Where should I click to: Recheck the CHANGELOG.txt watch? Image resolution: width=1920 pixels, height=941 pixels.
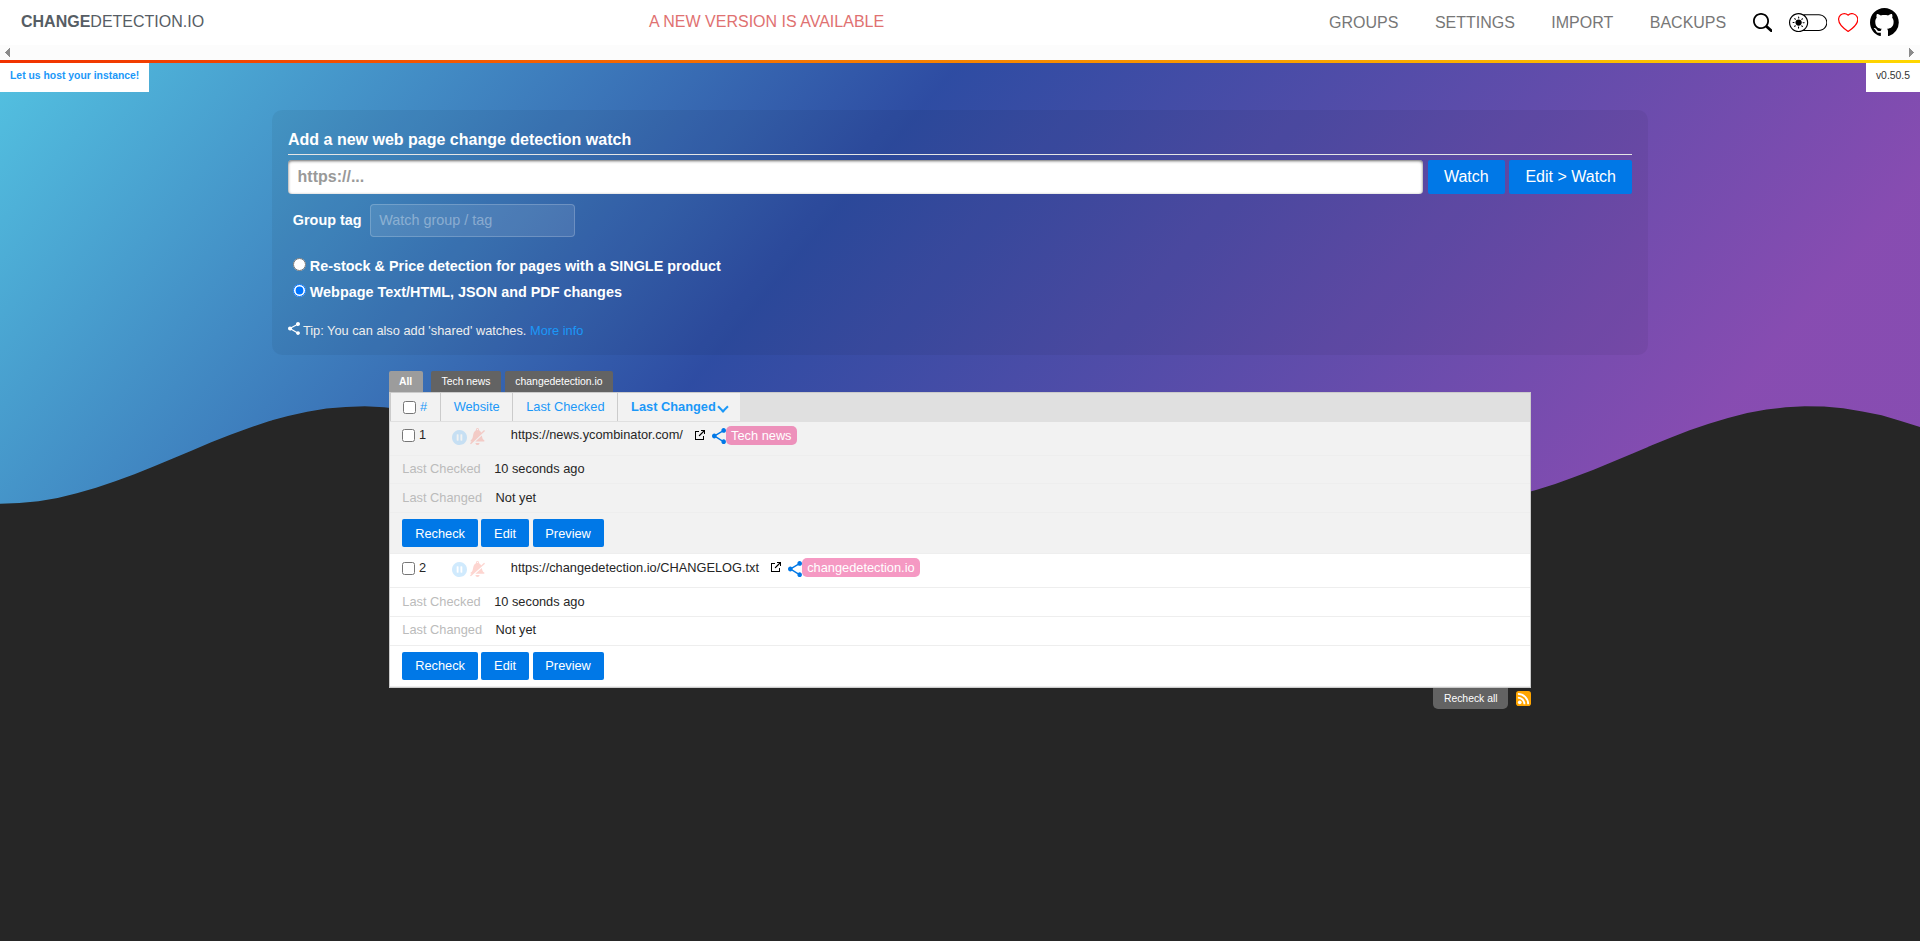click(440, 666)
